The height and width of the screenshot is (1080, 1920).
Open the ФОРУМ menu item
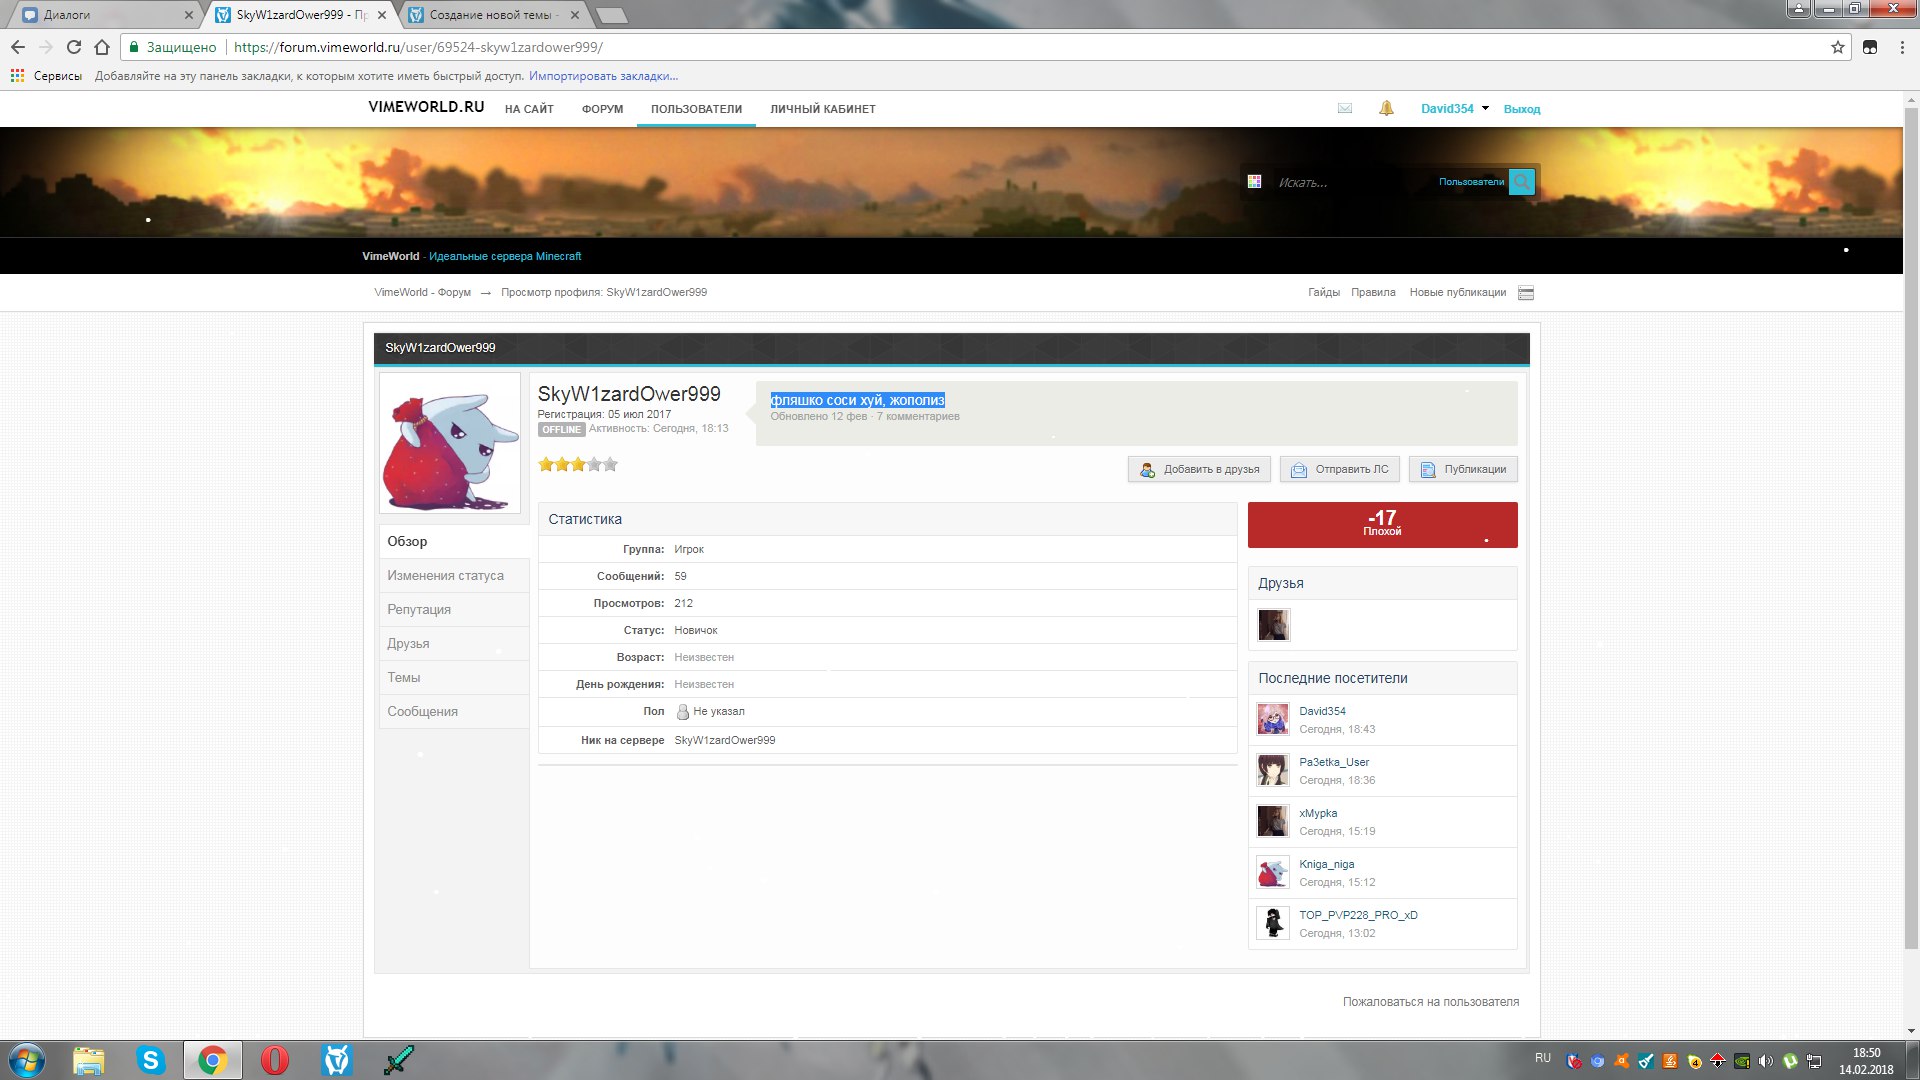[602, 109]
